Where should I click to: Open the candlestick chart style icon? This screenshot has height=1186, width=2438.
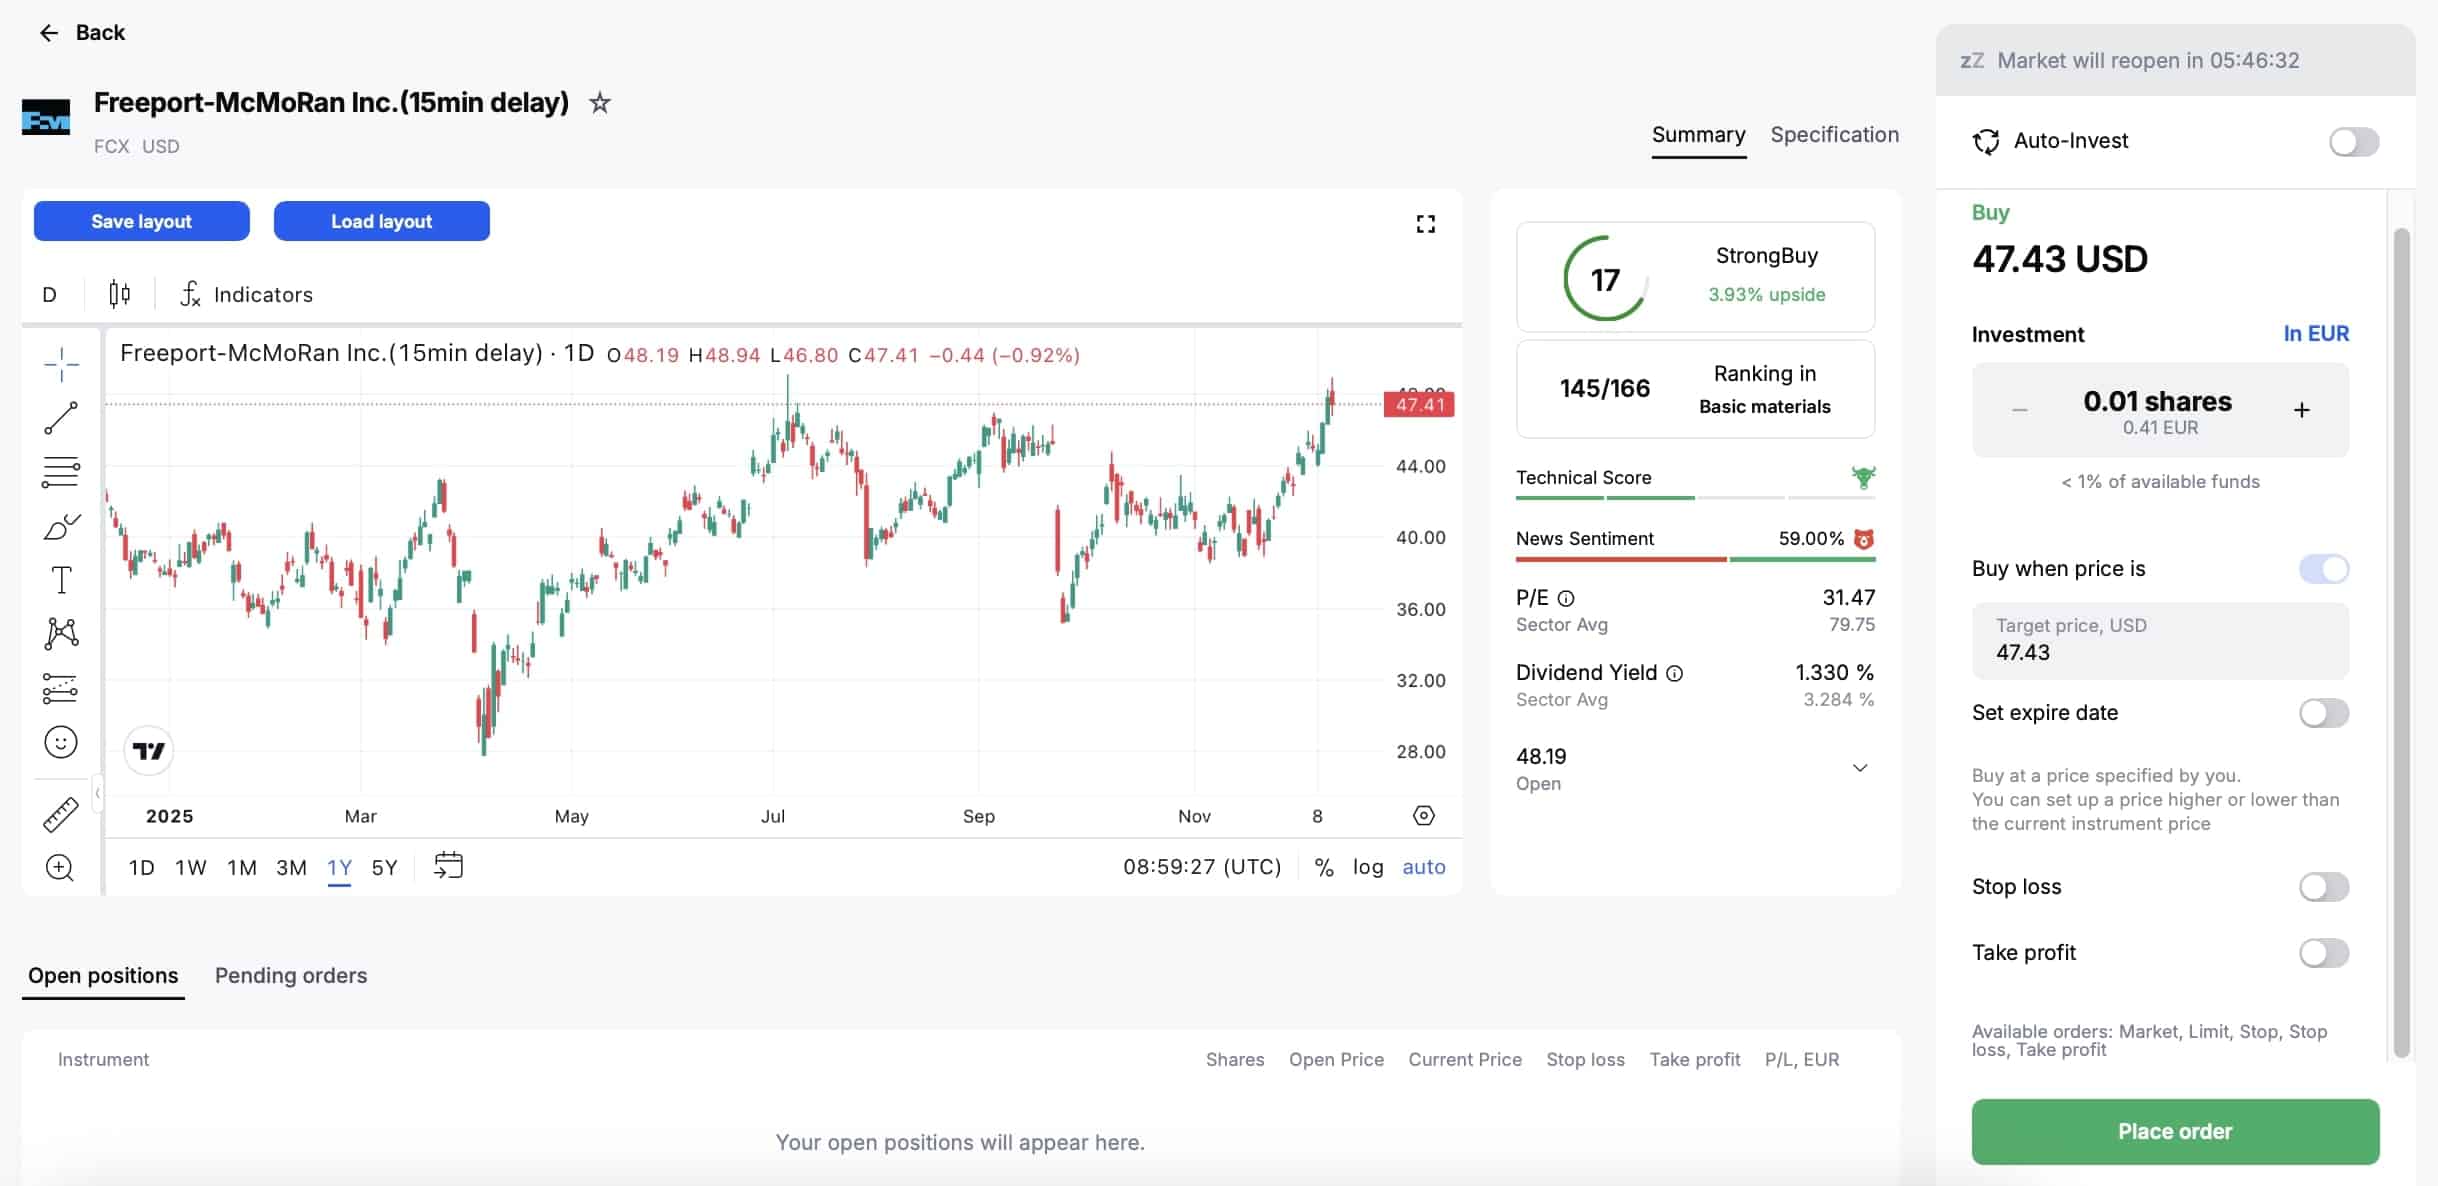[x=119, y=294]
